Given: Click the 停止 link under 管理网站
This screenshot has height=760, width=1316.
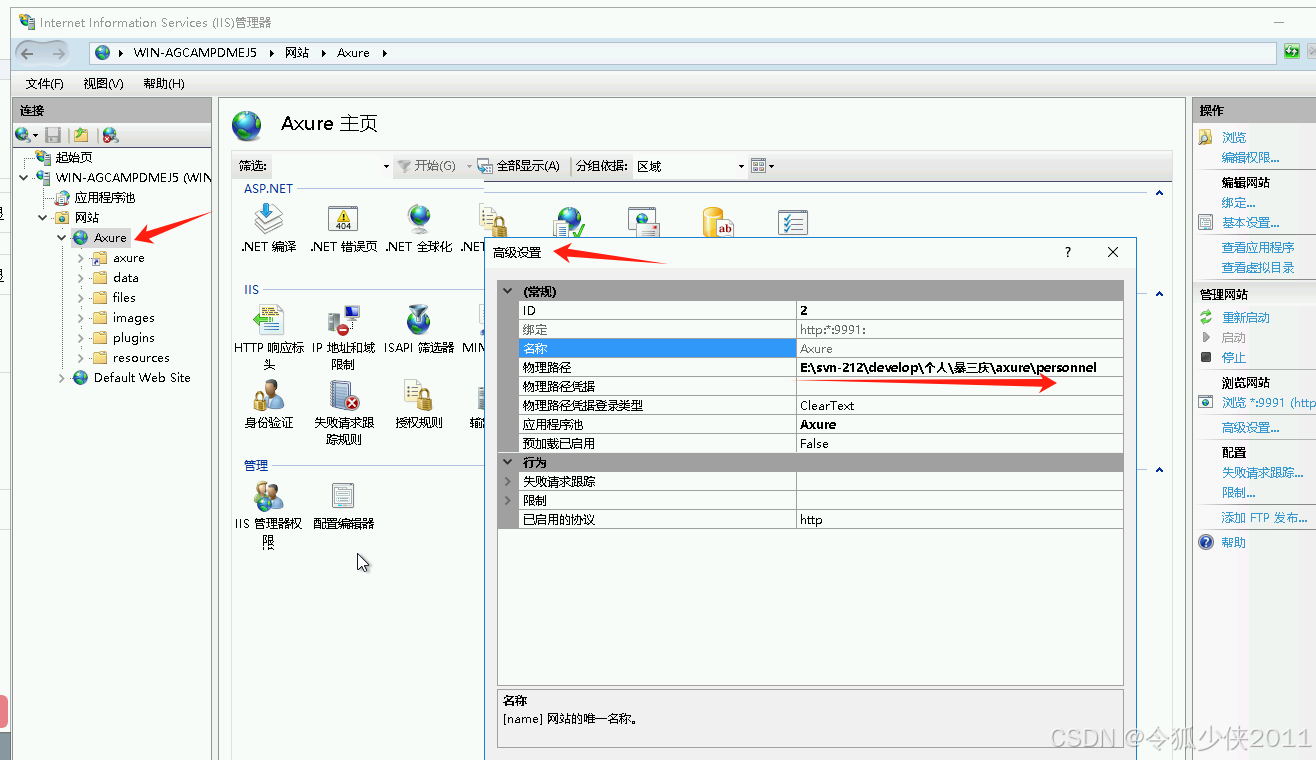Looking at the screenshot, I should tap(1234, 357).
